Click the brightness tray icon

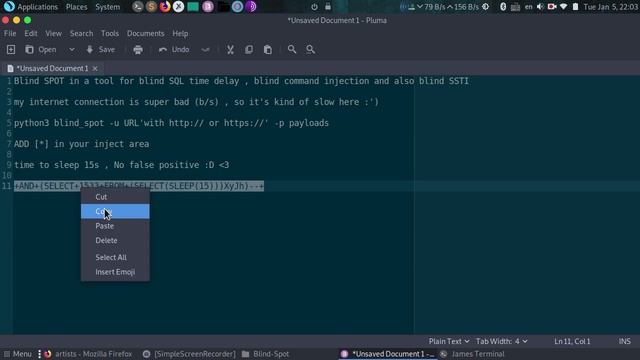[x=485, y=7]
